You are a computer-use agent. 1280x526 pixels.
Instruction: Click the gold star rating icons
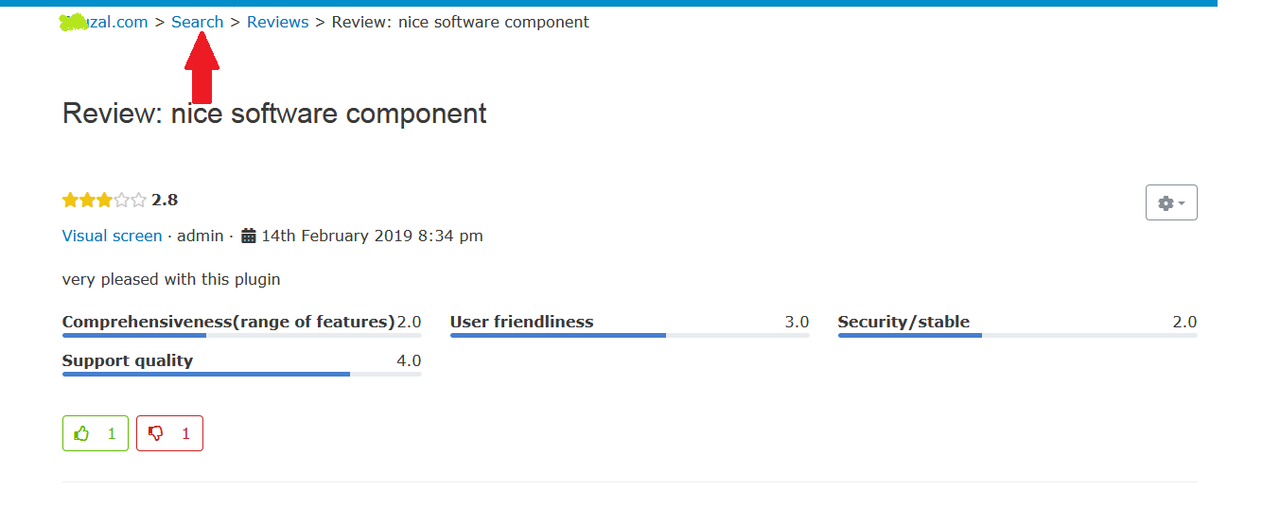(87, 200)
